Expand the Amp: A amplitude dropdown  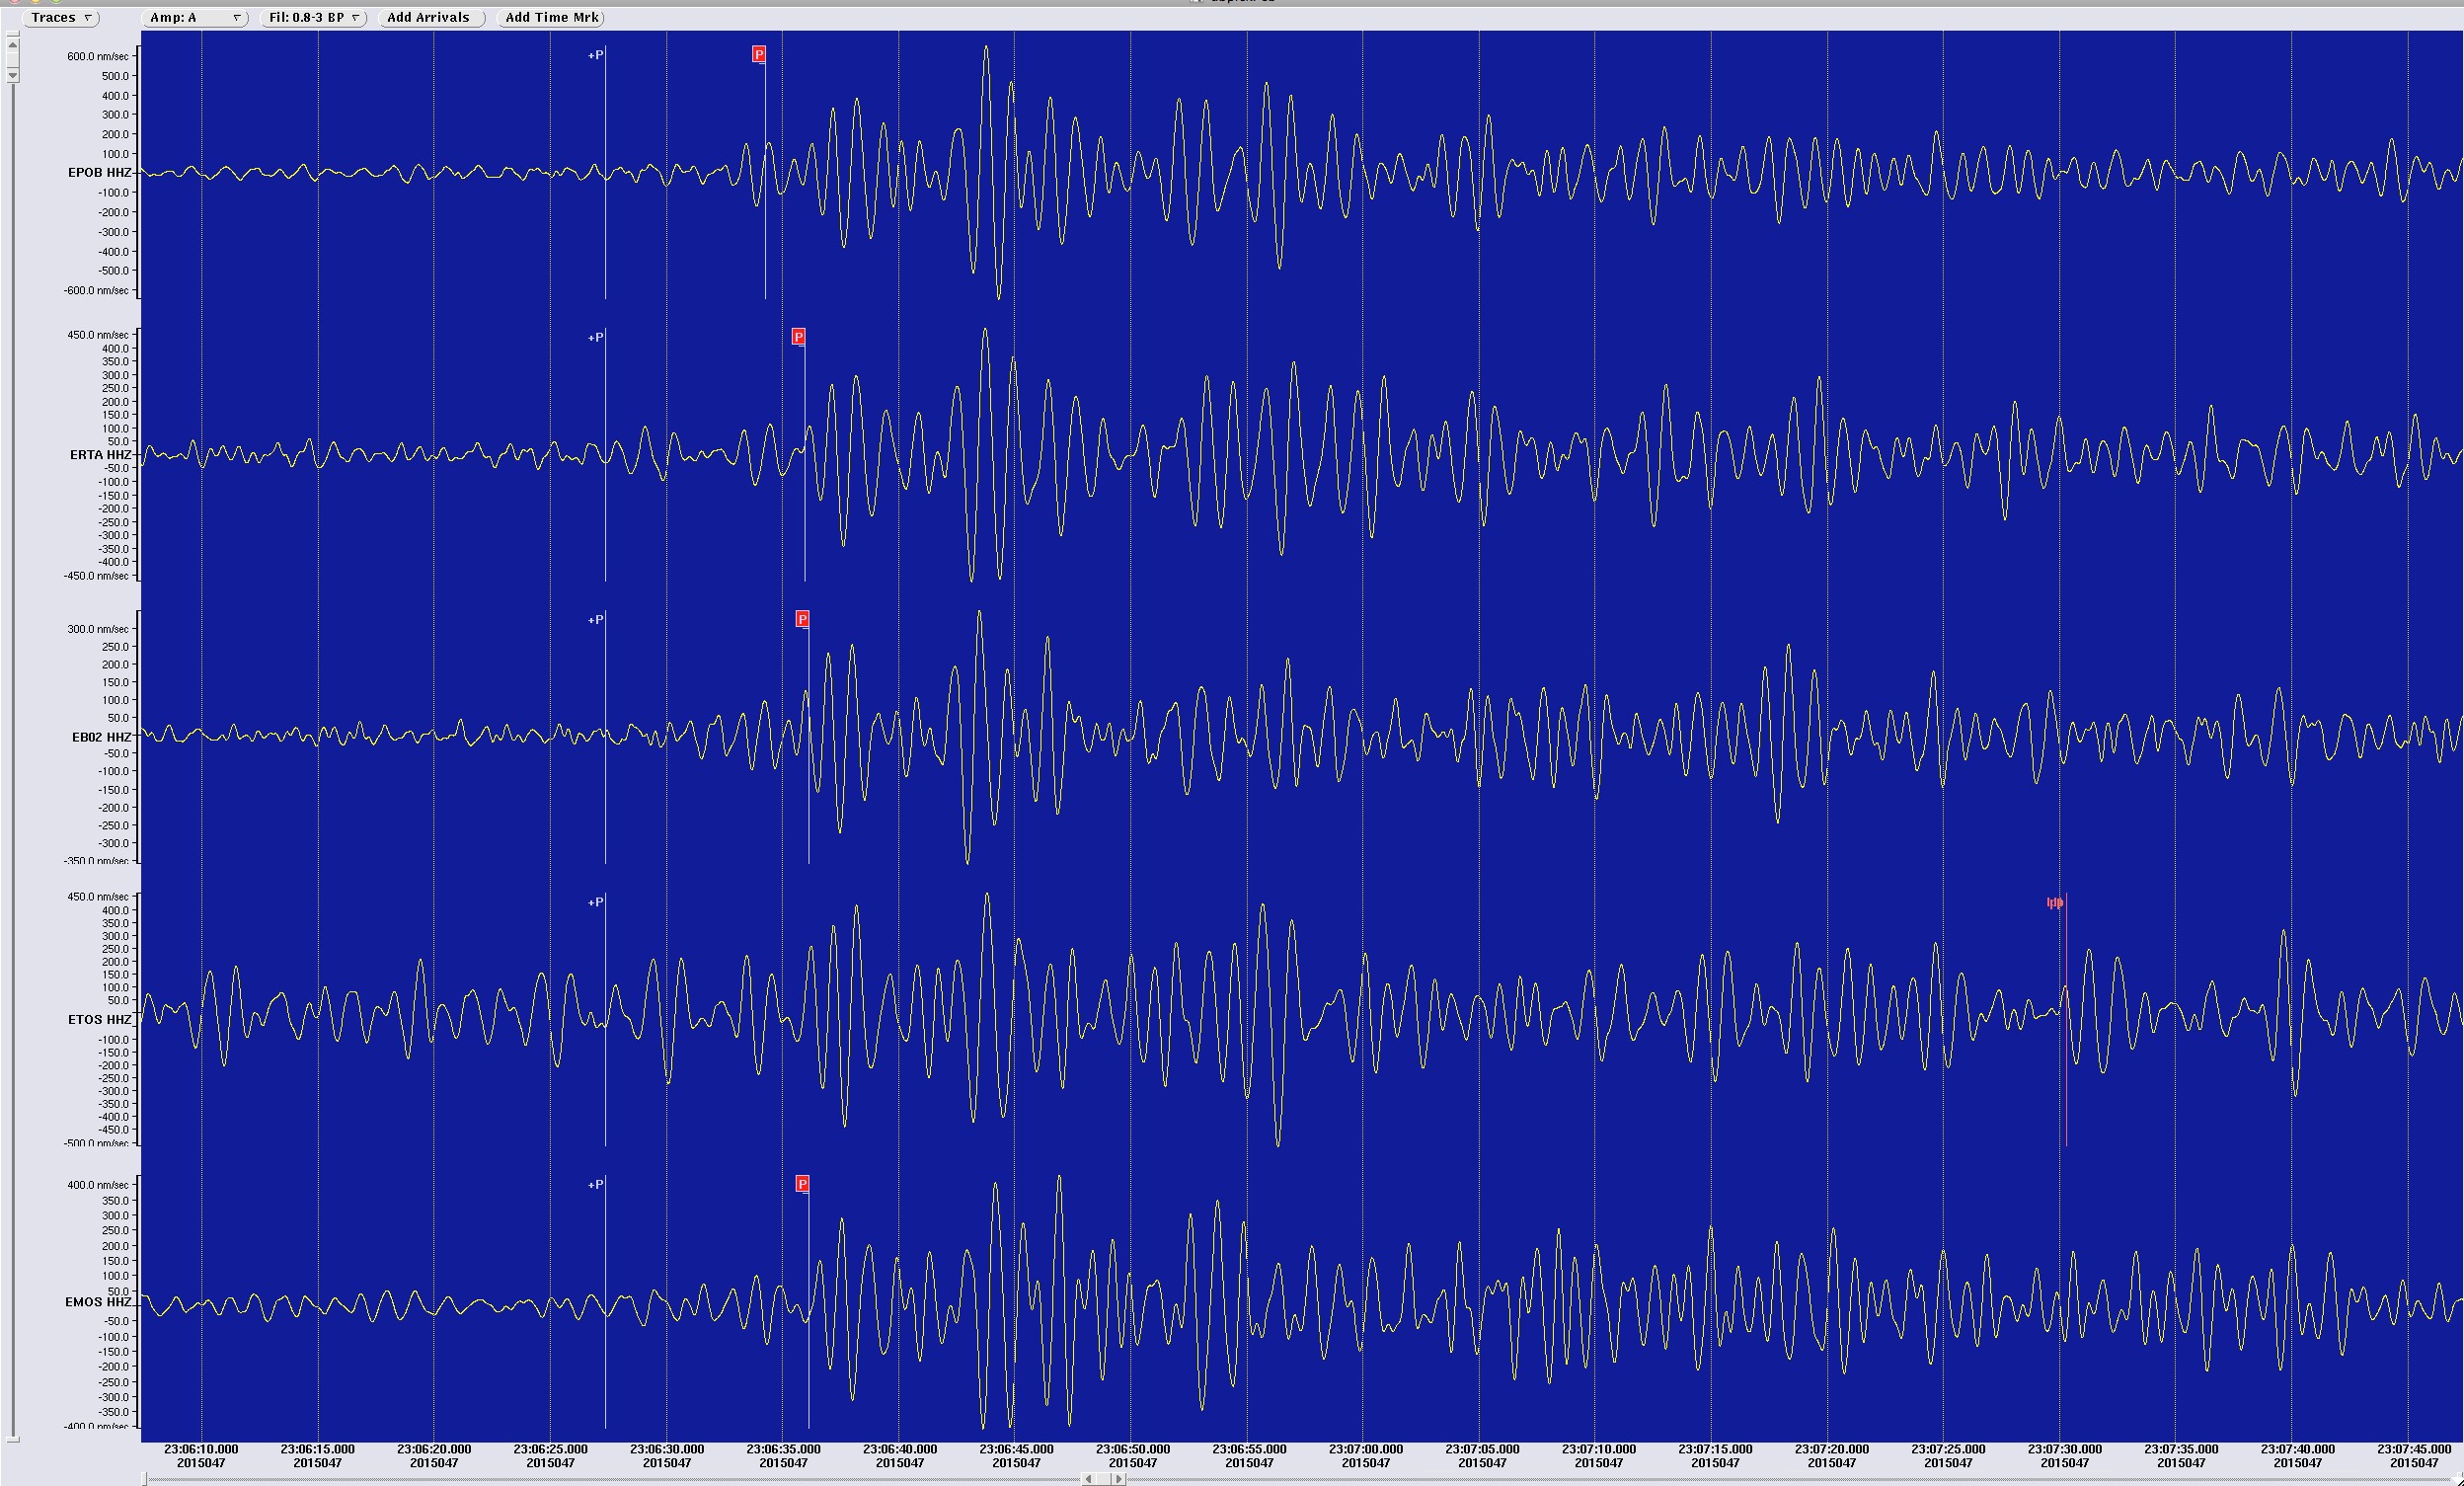point(194,18)
